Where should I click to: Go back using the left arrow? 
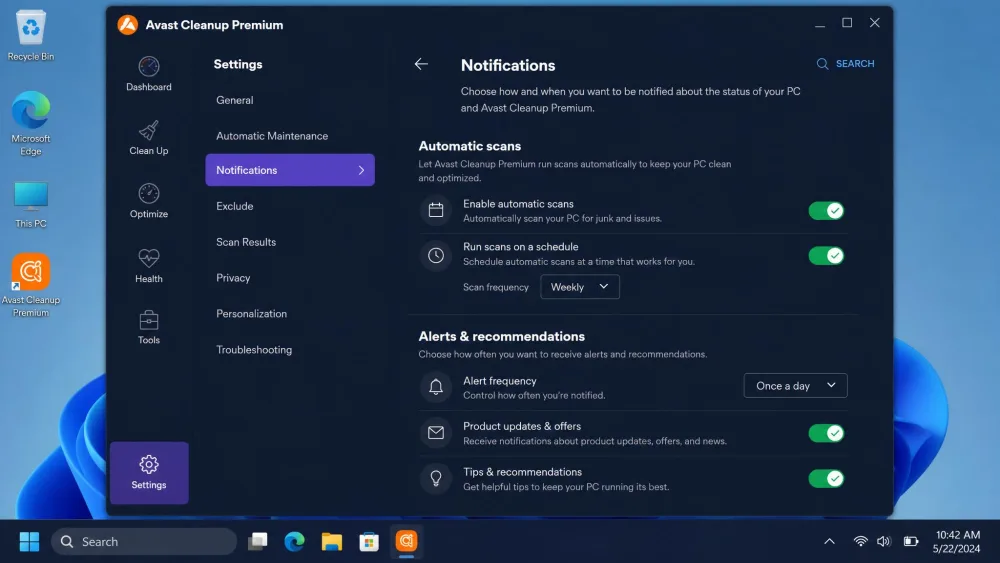pyautogui.click(x=421, y=64)
